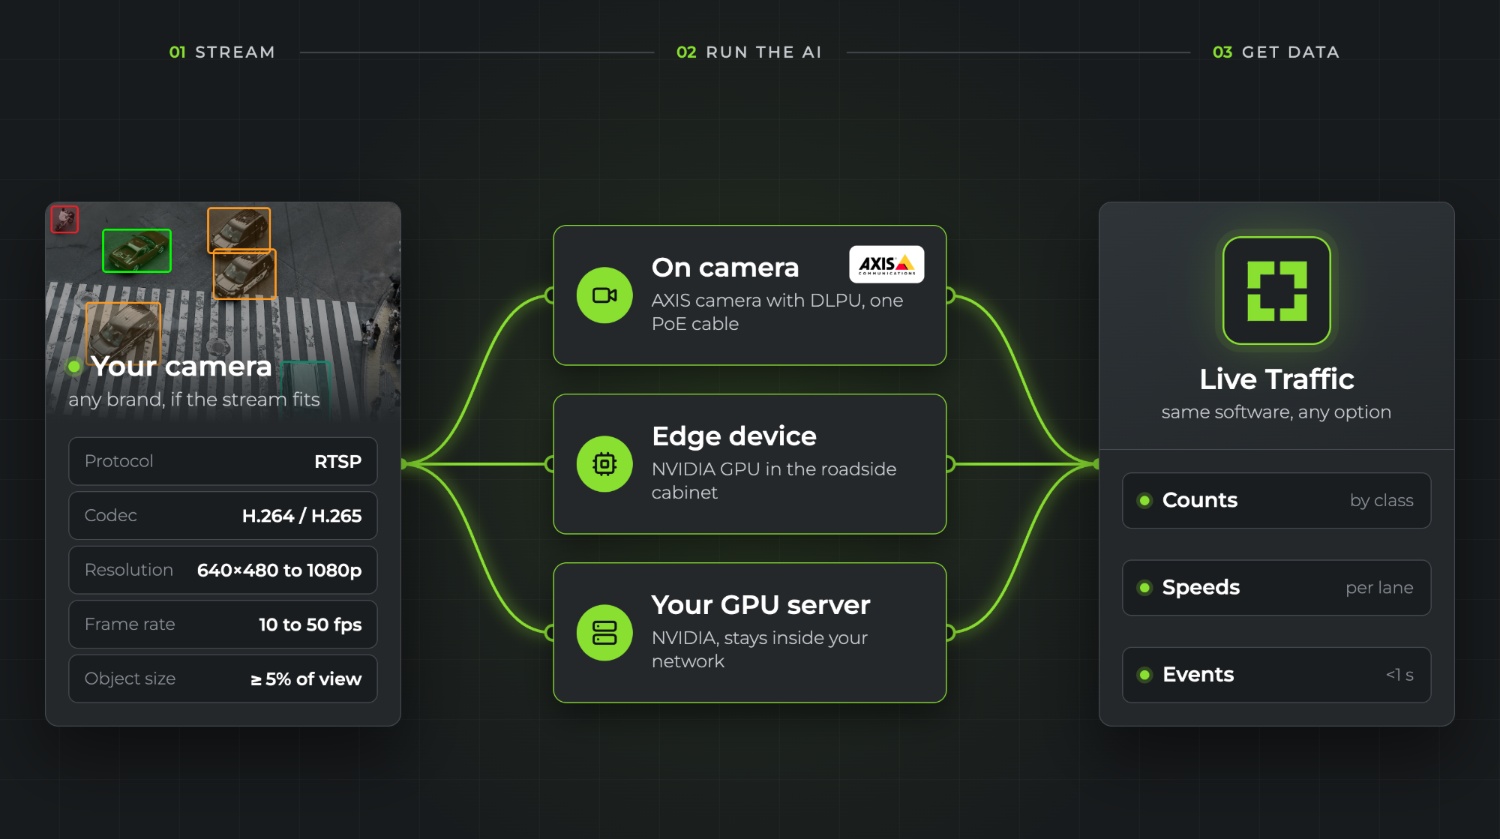The height and width of the screenshot is (839, 1500).
Task: Click the Protocol label
Action: (119, 461)
